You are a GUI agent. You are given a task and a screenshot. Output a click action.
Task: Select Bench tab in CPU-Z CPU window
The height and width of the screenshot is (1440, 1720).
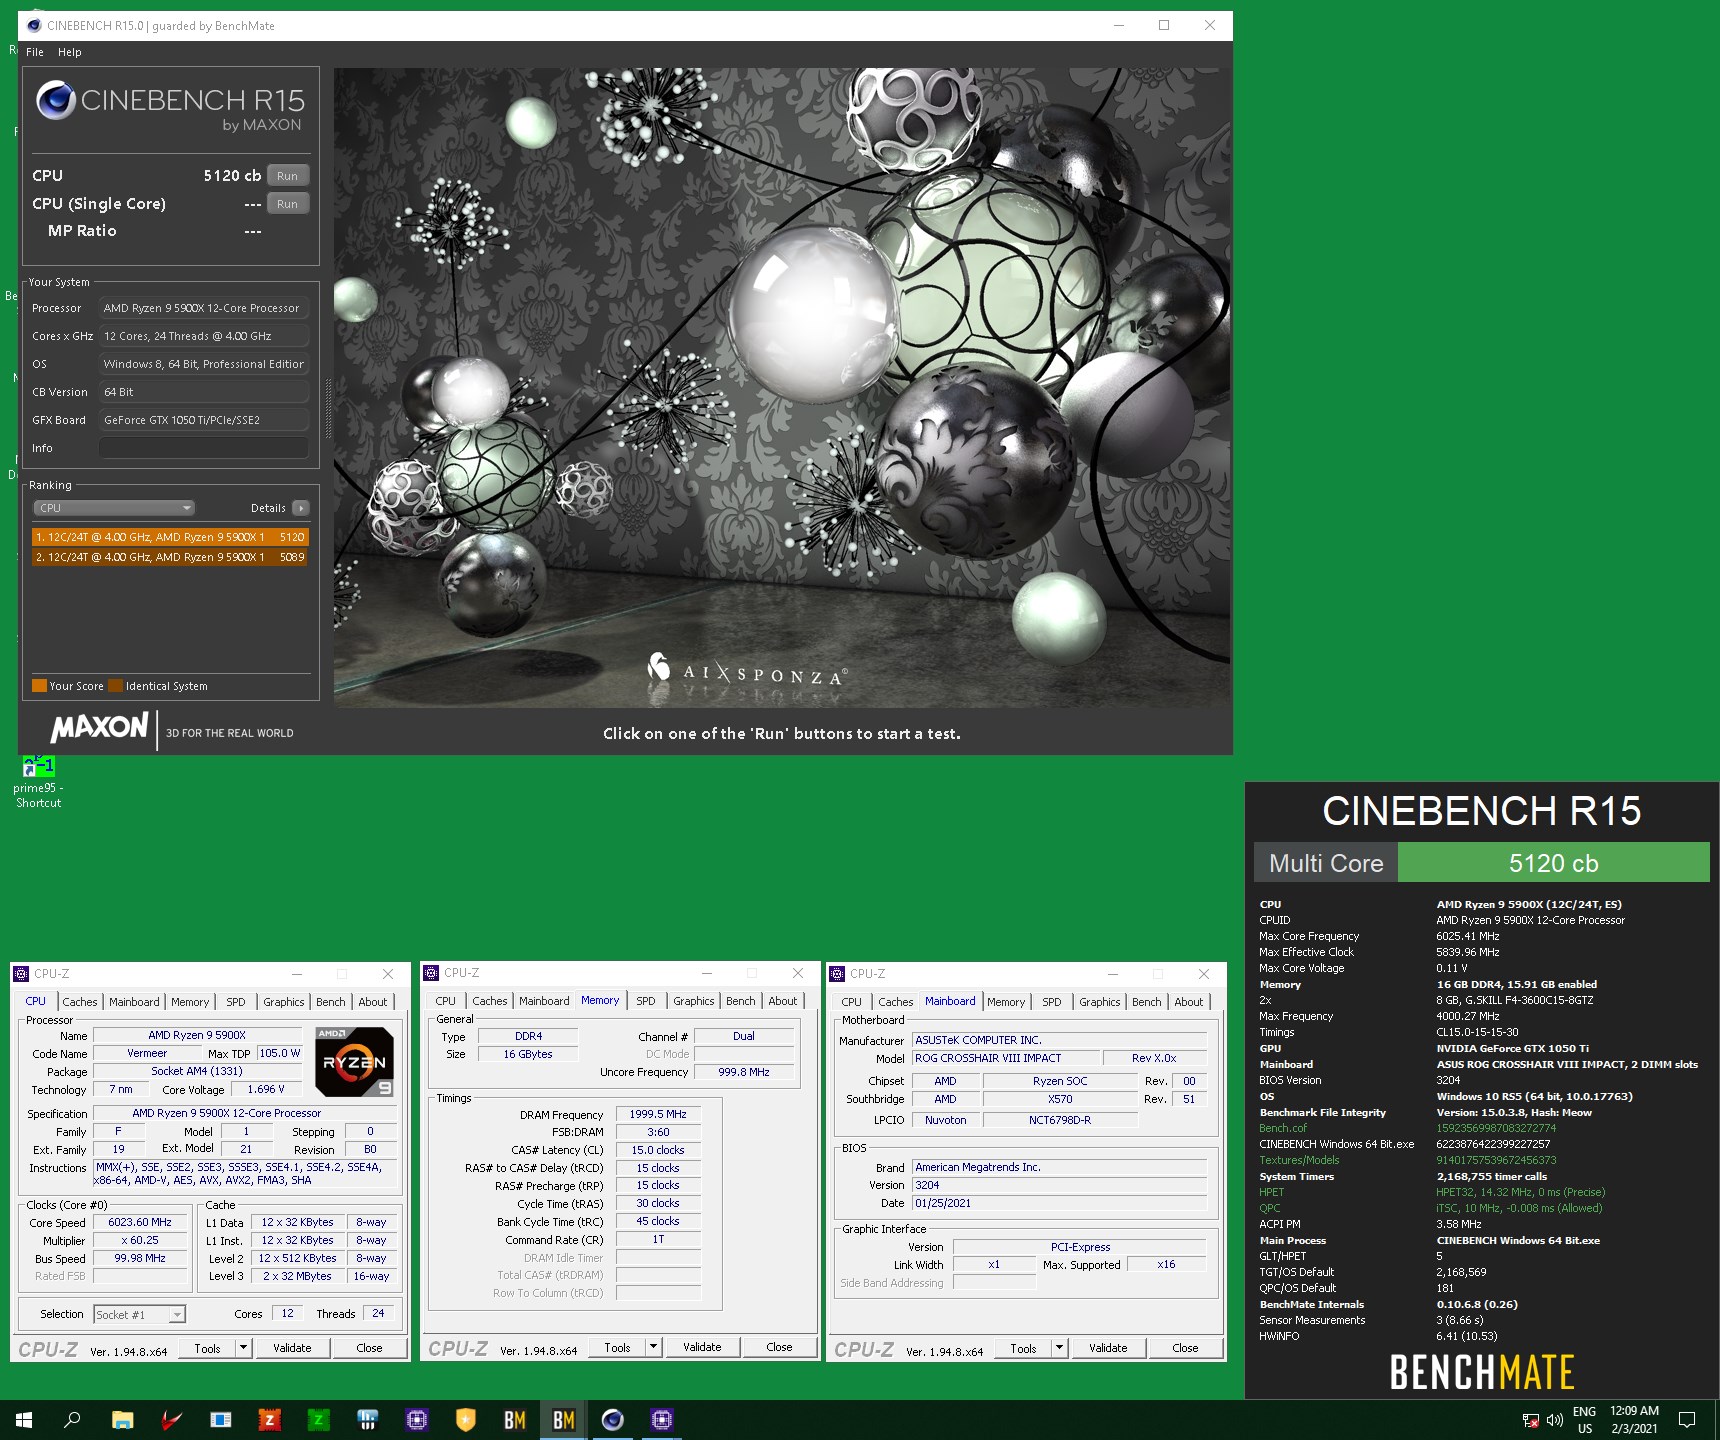[331, 1001]
